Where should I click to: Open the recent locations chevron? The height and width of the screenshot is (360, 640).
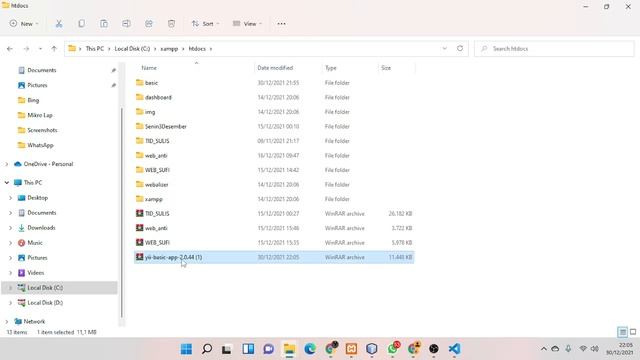pyautogui.click(x=40, y=49)
